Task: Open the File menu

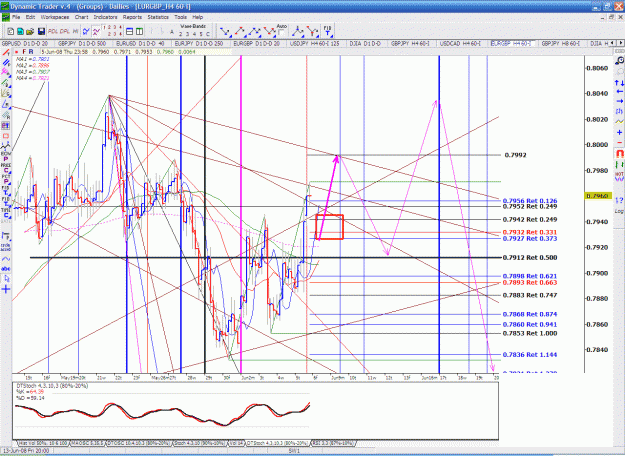Action: click(x=16, y=17)
